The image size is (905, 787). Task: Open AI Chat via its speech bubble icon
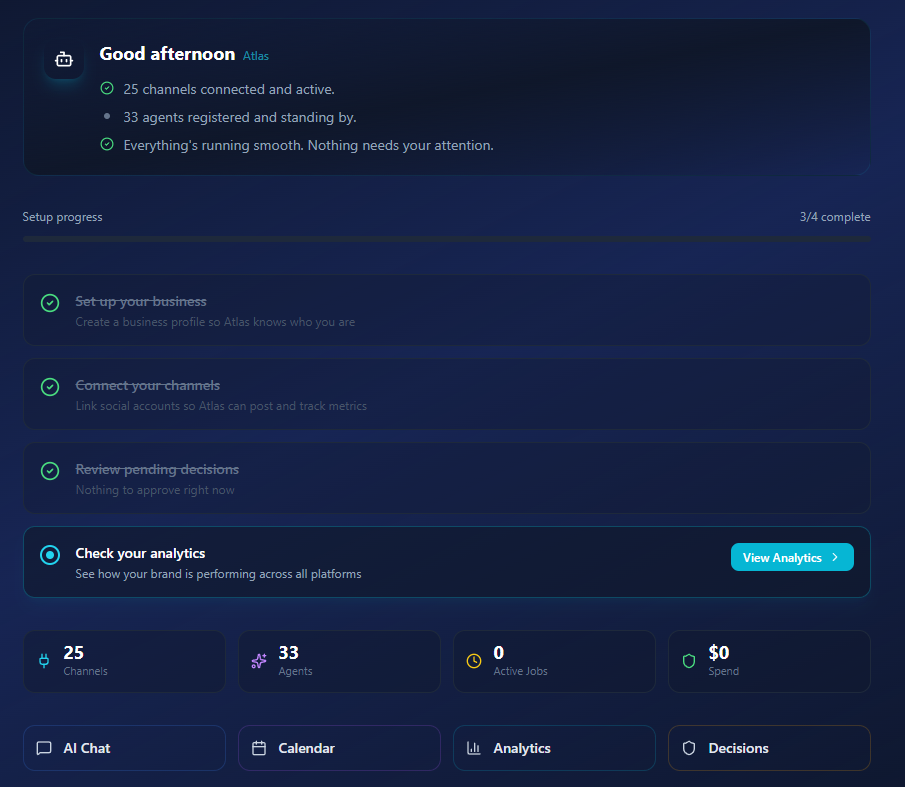[x=42, y=747]
